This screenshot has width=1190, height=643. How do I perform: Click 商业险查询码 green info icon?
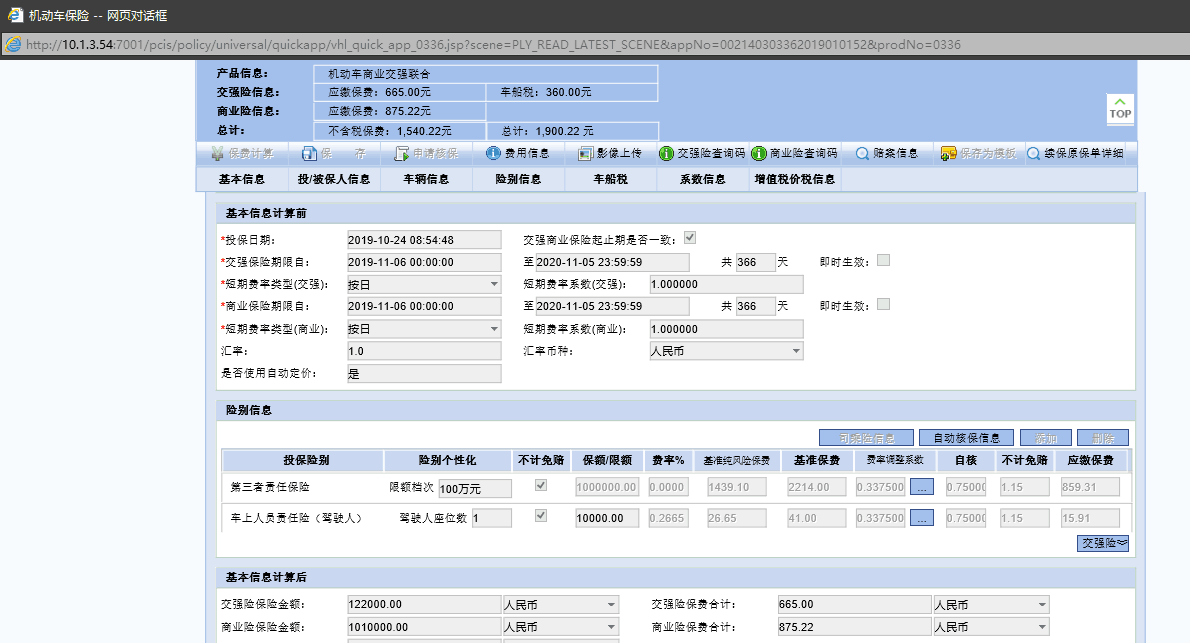pos(759,154)
